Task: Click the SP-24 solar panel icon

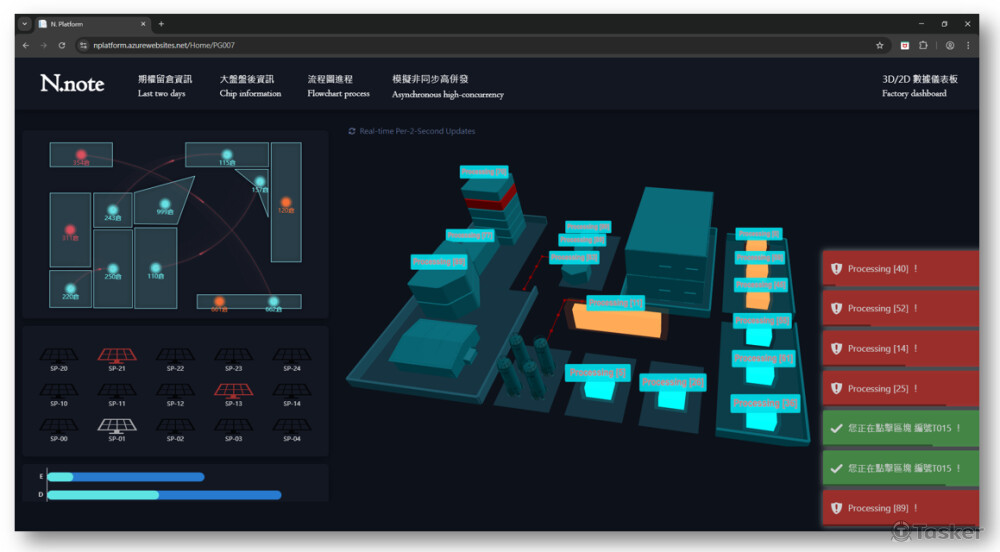Action: pyautogui.click(x=291, y=355)
